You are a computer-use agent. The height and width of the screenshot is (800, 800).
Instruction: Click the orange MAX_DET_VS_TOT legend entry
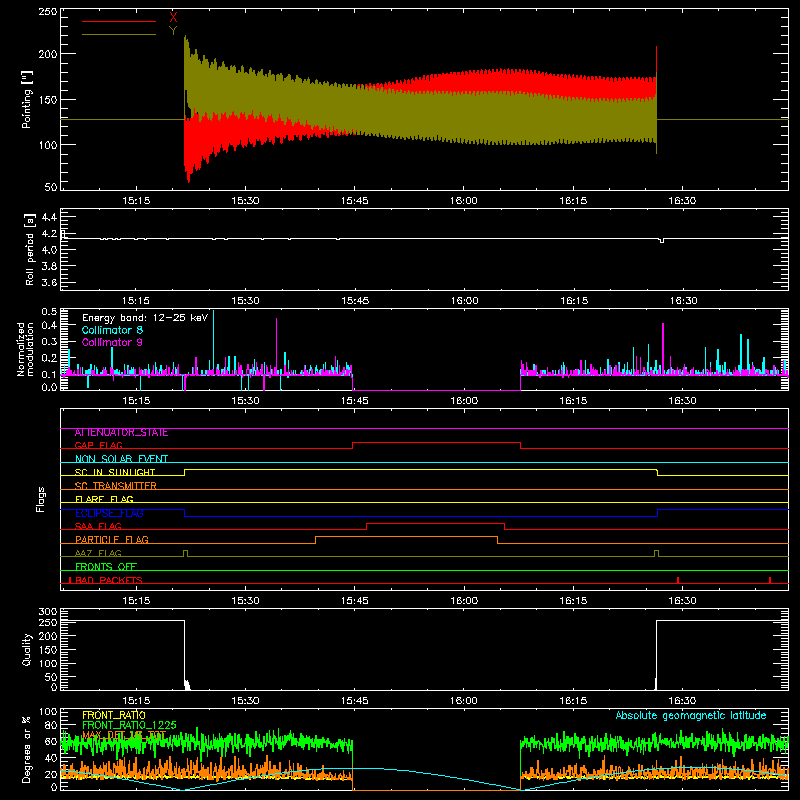[x=124, y=735]
